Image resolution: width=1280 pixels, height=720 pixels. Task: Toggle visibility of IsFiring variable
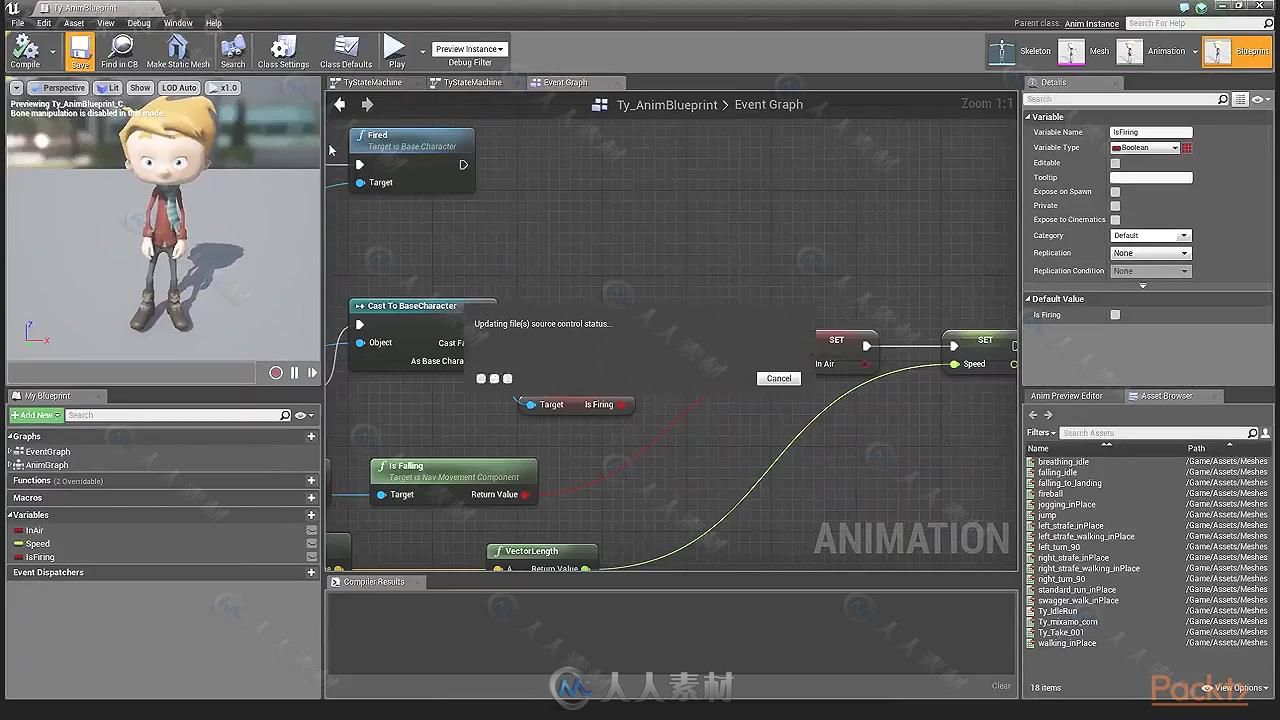tap(311, 557)
